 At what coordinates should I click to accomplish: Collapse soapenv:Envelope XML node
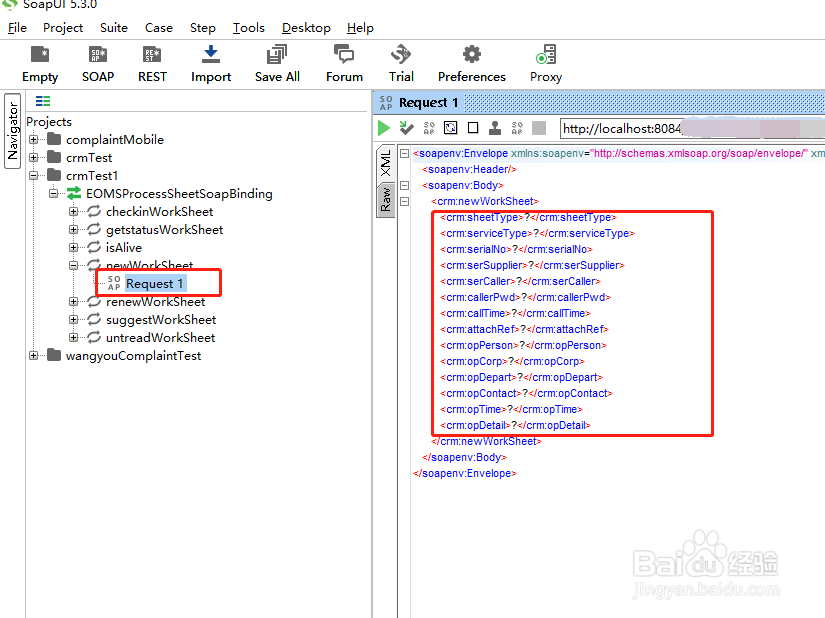[x=405, y=154]
